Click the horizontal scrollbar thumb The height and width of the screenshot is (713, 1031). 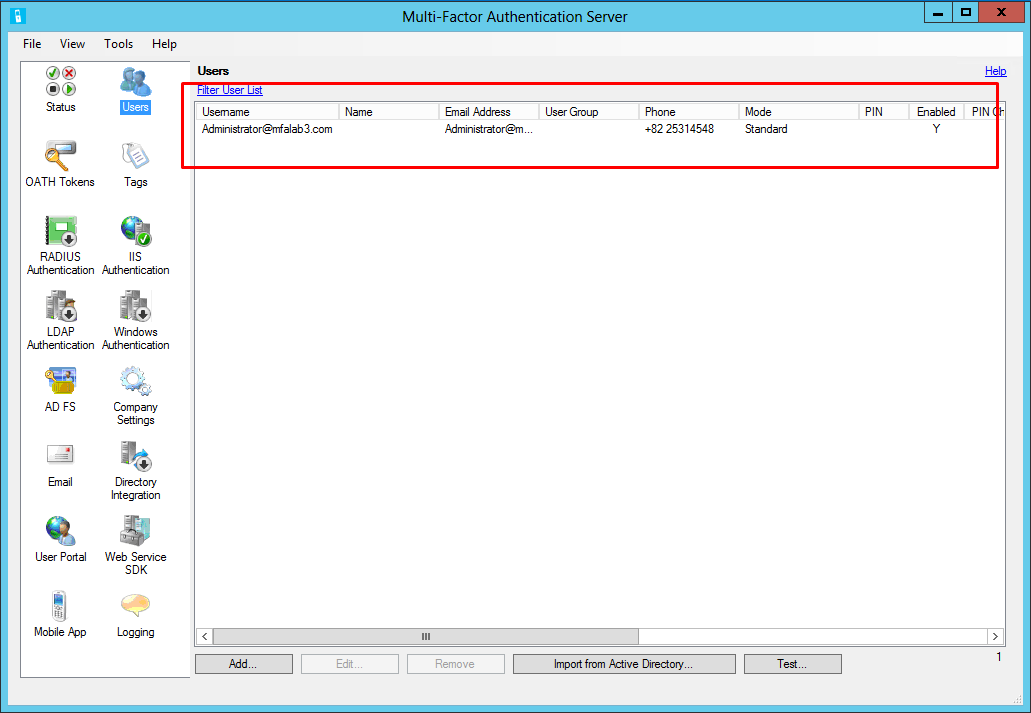click(425, 636)
